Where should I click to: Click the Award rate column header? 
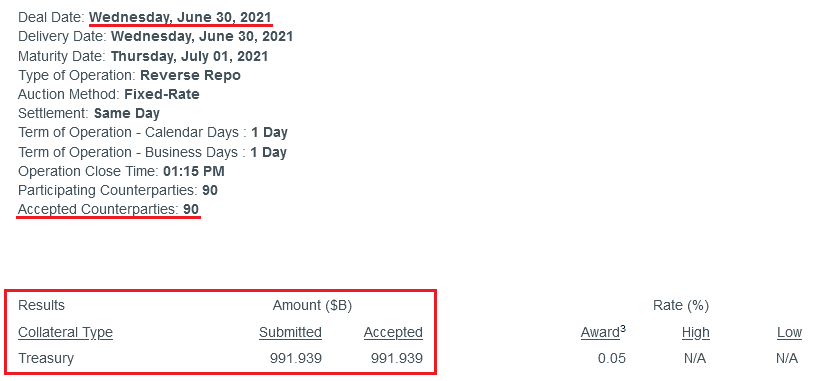tap(600, 332)
